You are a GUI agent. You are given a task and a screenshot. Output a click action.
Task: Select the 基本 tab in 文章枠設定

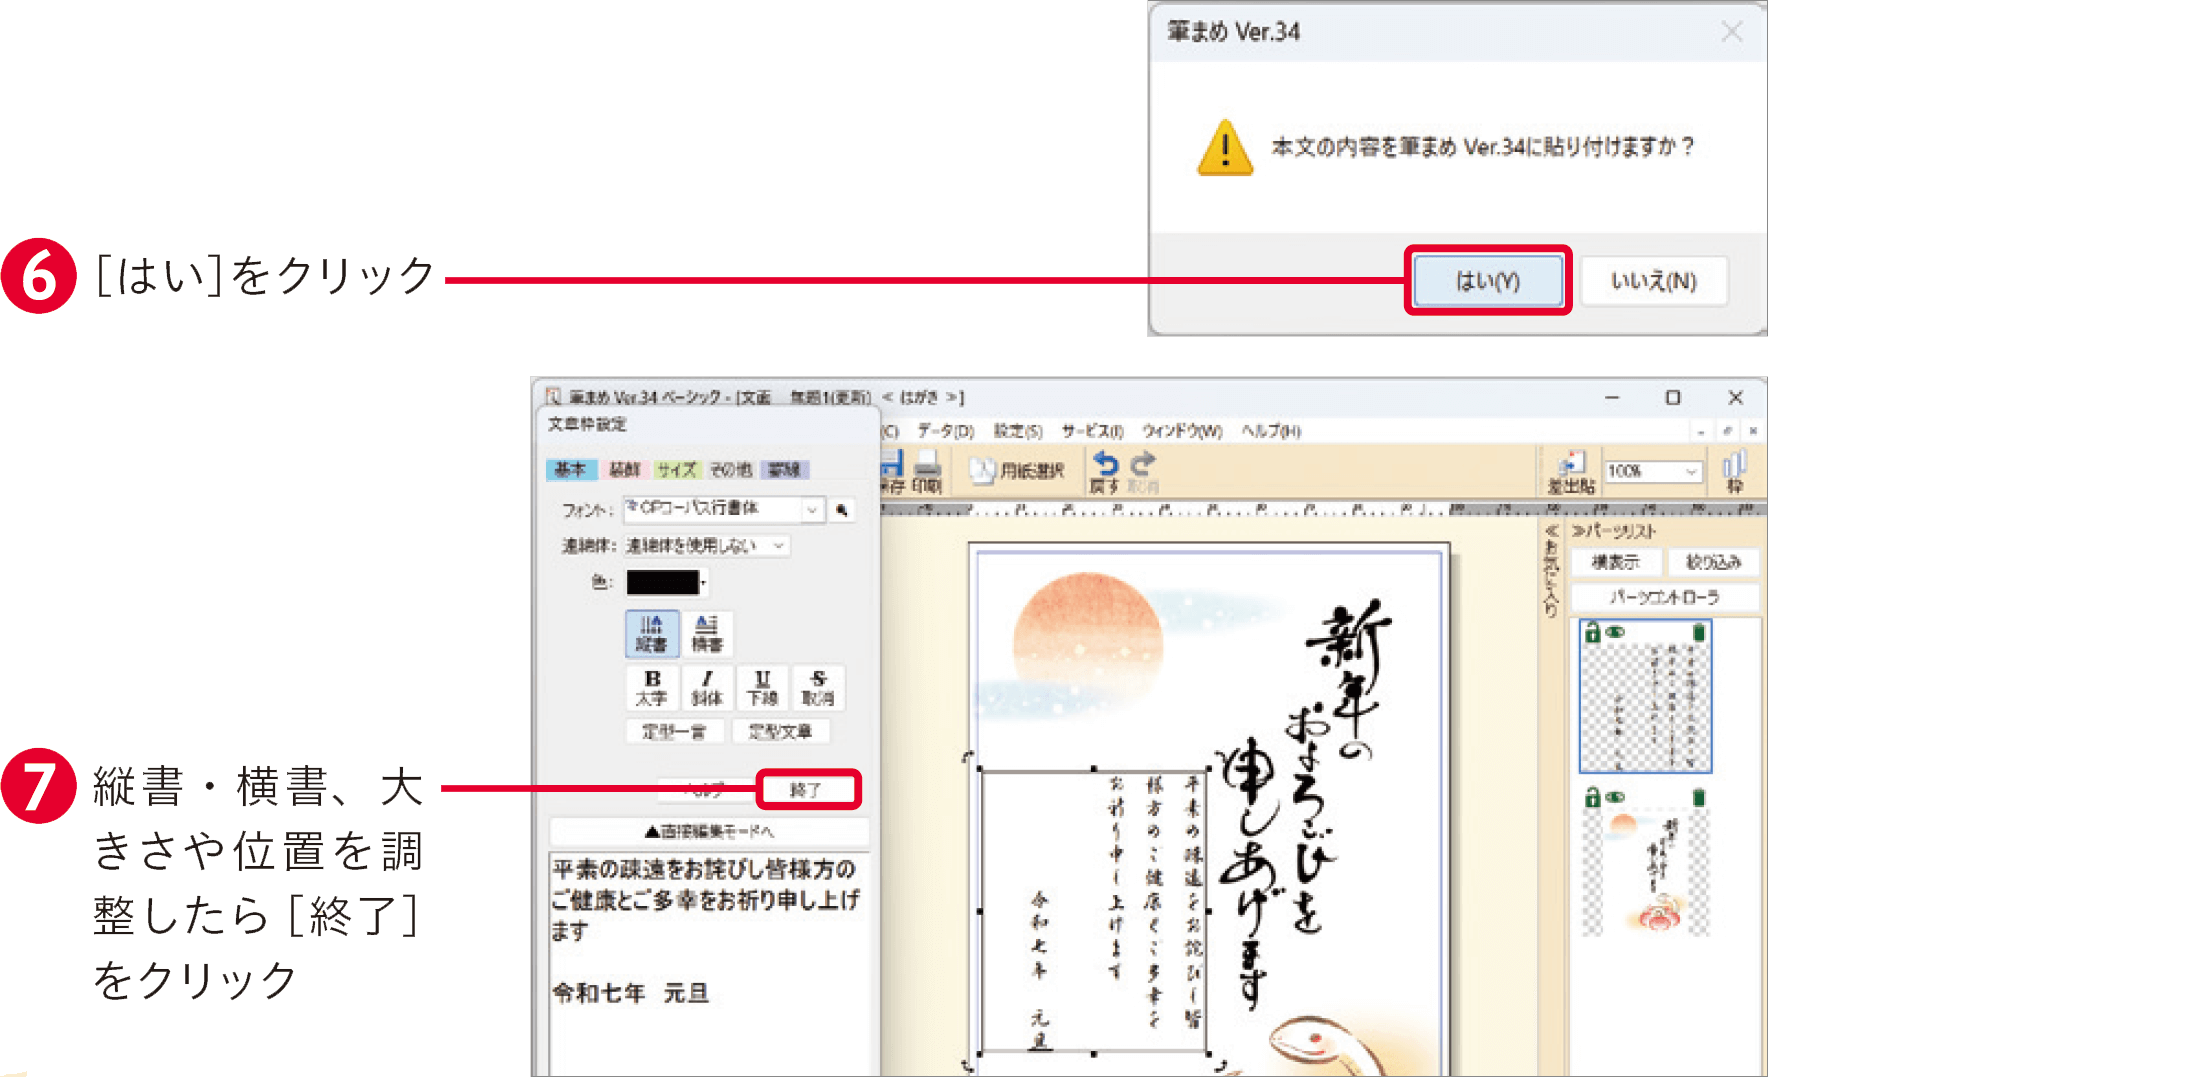(571, 469)
